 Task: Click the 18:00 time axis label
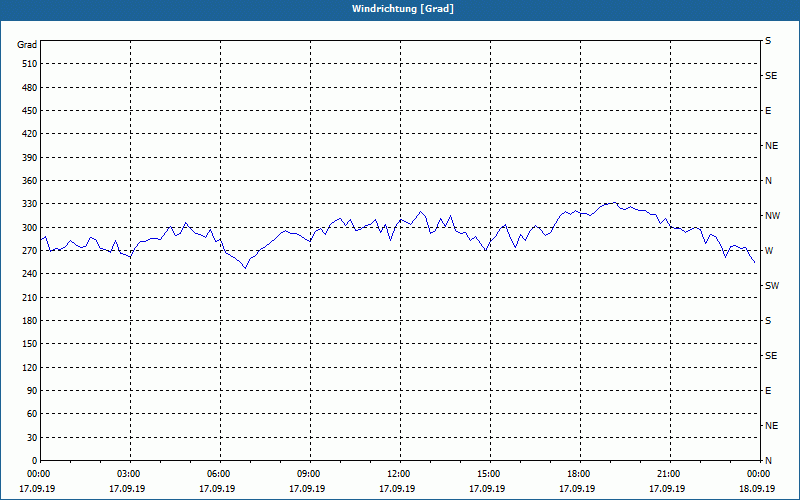578,474
